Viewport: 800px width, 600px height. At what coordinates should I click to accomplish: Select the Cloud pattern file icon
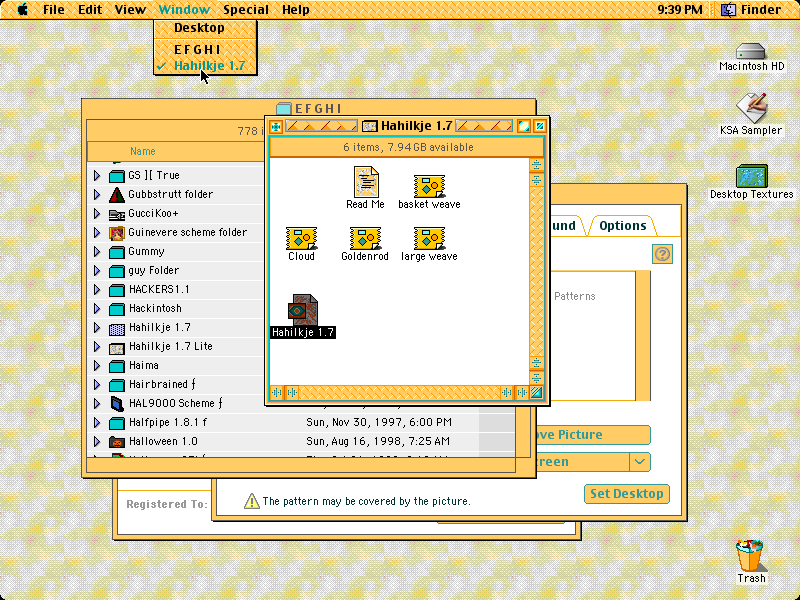[x=301, y=238]
